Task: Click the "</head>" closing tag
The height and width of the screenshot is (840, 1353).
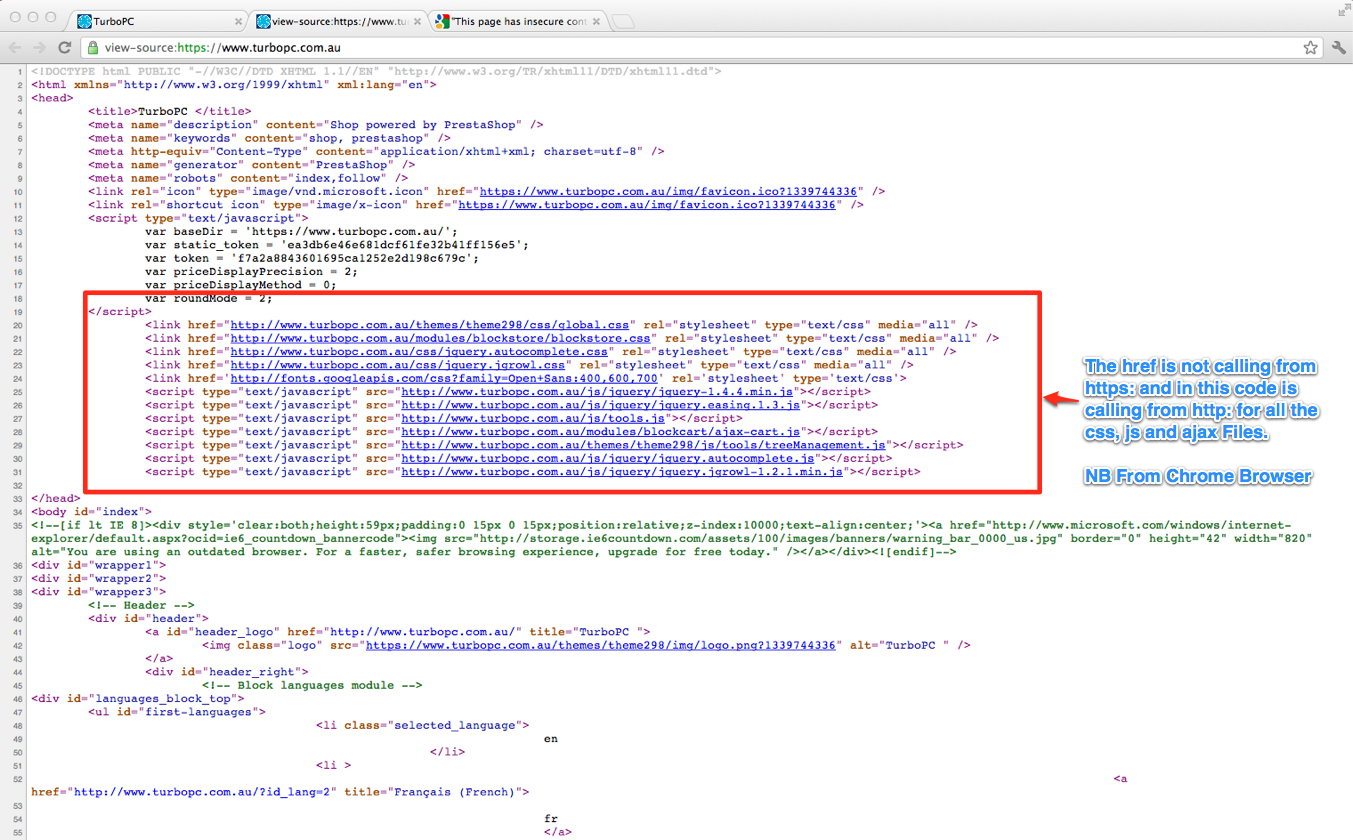Action: [56, 498]
